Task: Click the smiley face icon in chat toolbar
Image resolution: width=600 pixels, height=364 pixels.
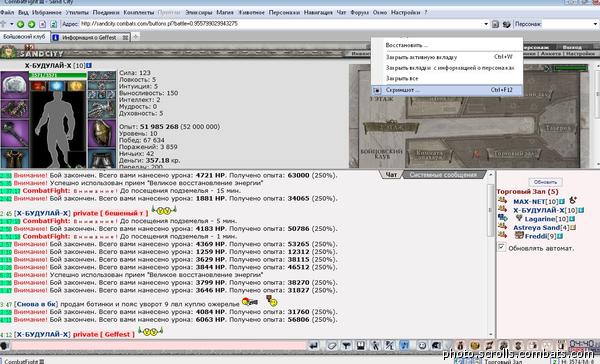Action: pos(422,346)
